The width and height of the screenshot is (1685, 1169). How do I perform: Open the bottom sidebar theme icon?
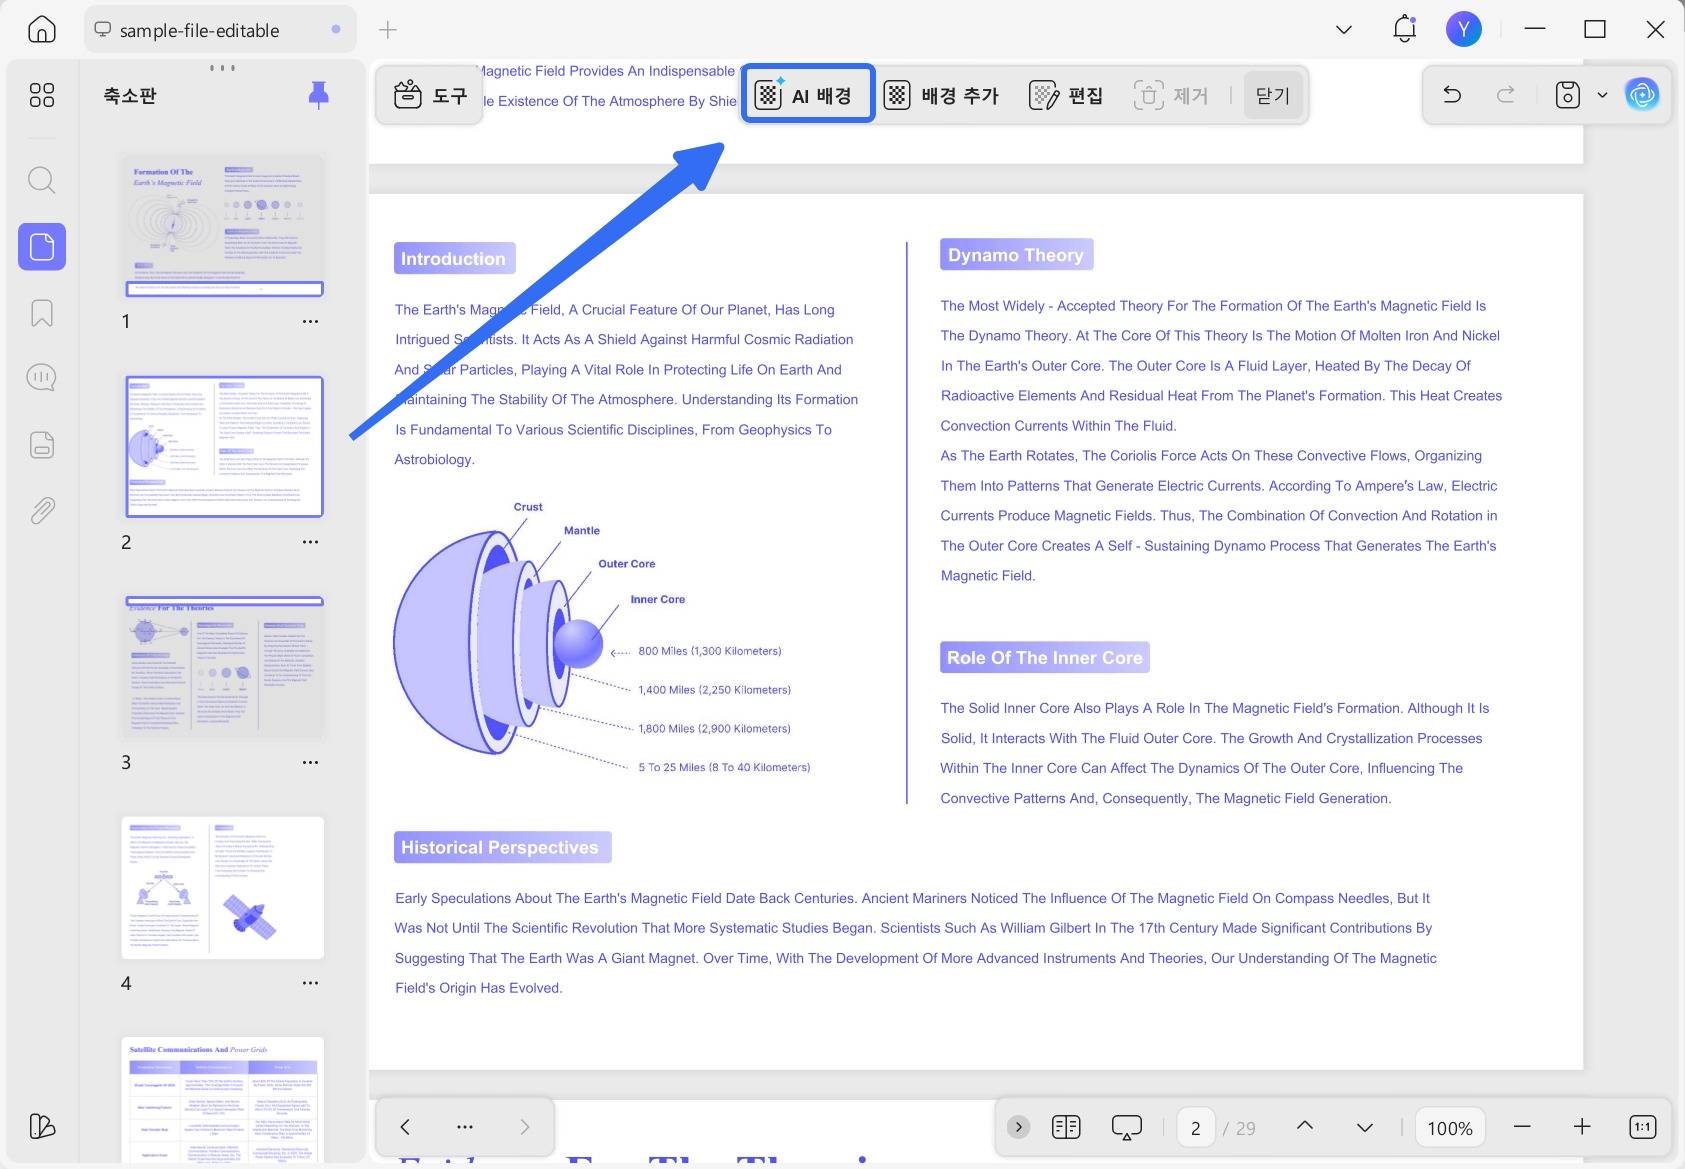click(x=42, y=1126)
